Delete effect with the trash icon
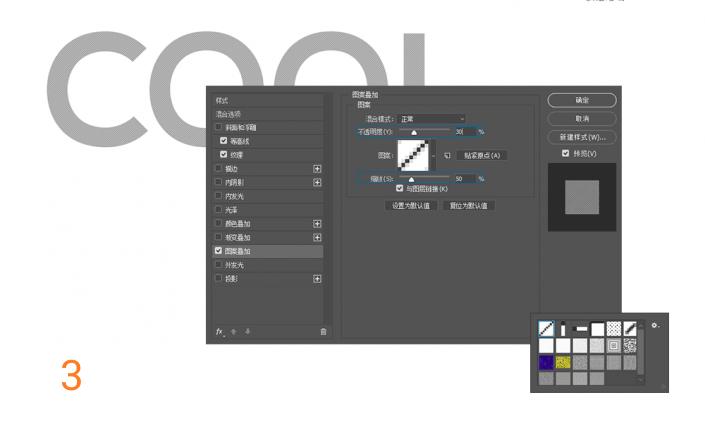The height and width of the screenshot is (443, 705). click(323, 332)
